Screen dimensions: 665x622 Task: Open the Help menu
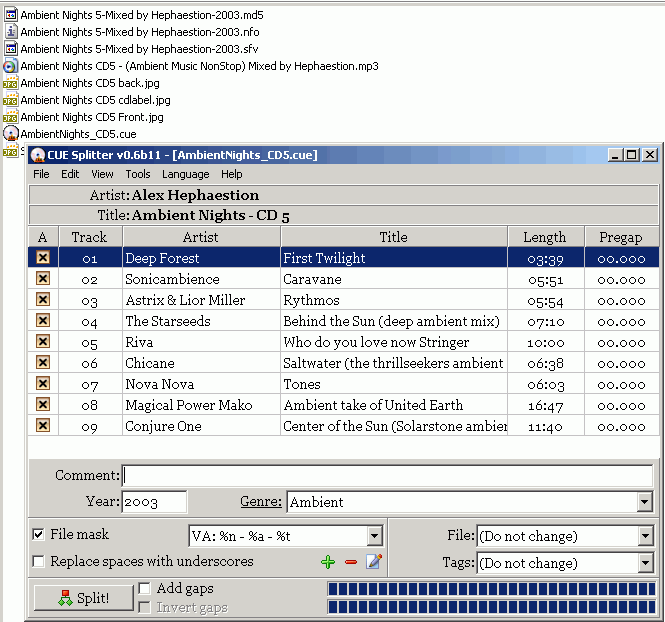(x=232, y=174)
